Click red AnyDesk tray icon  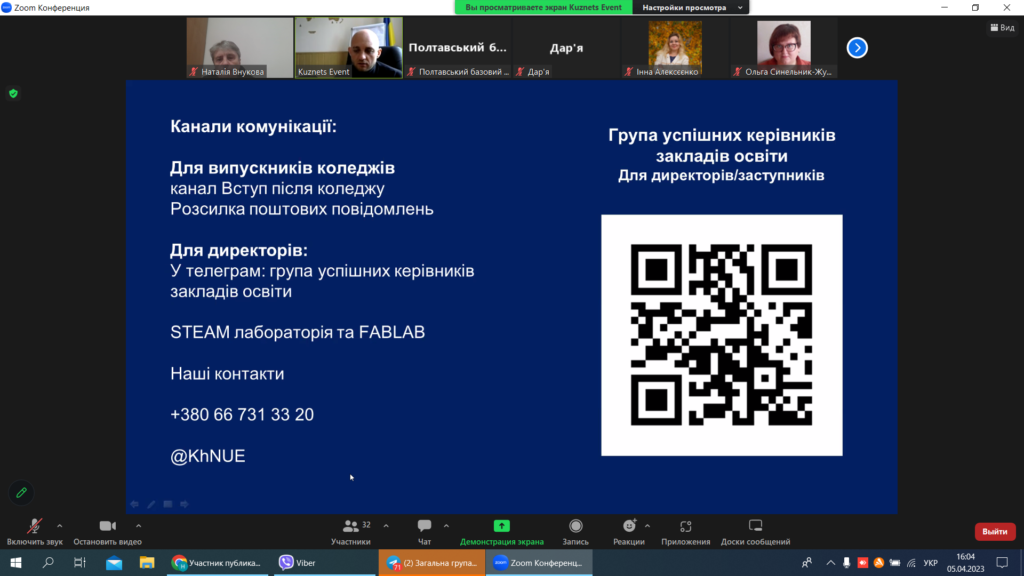click(863, 562)
